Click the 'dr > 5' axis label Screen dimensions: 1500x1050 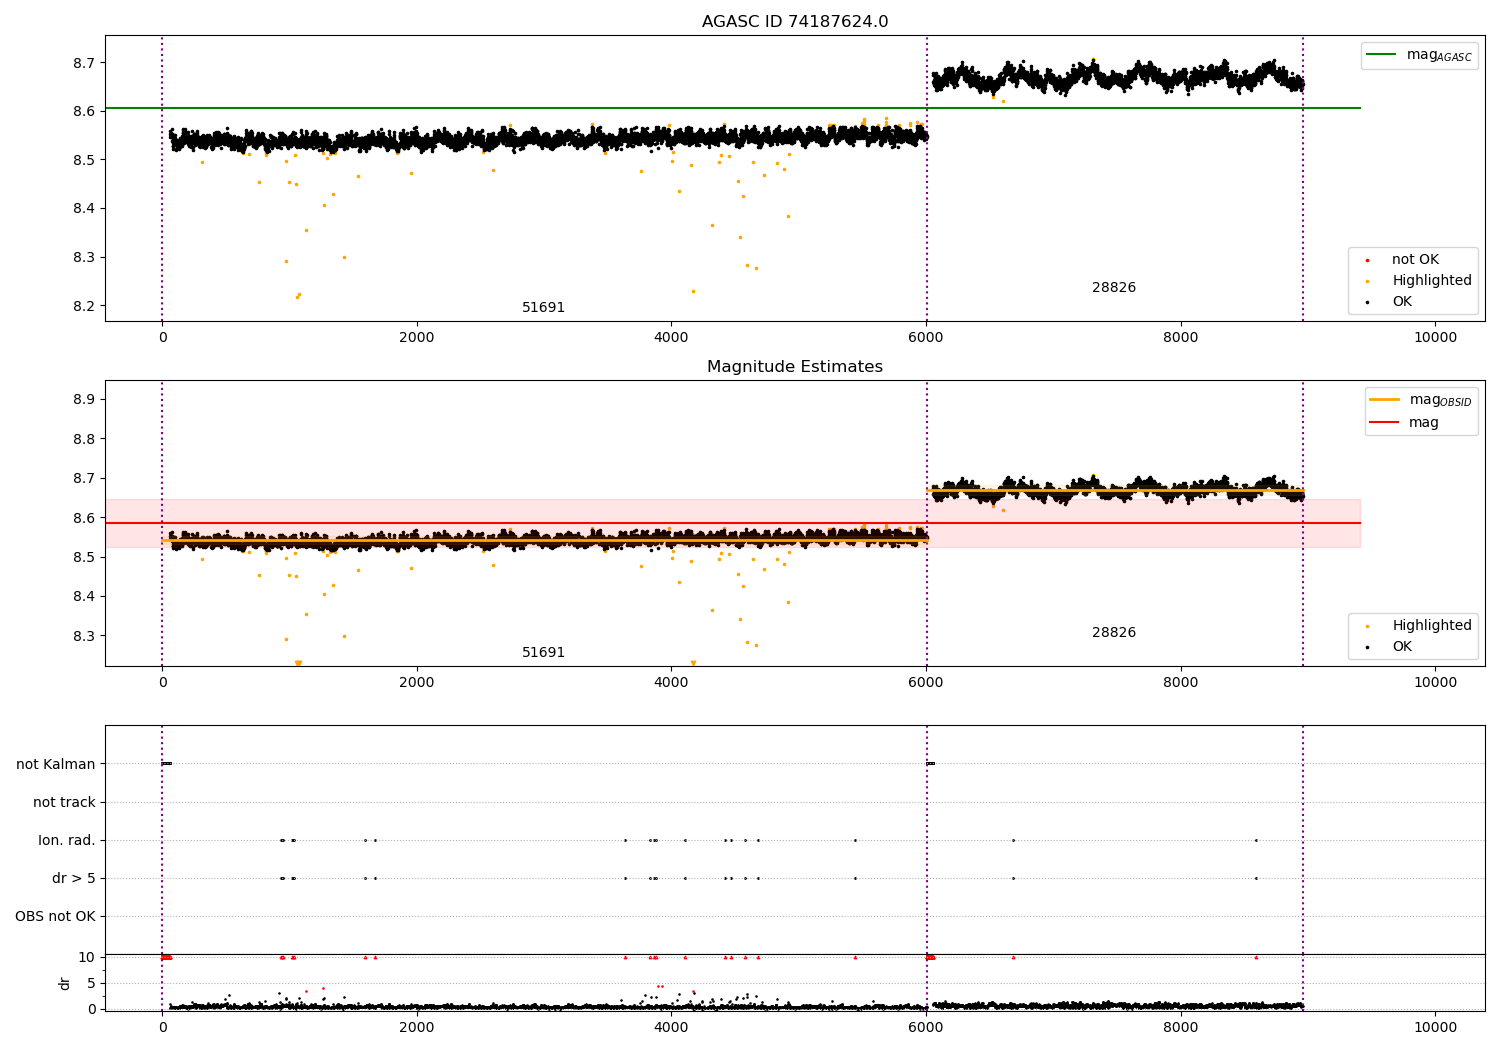(x=74, y=878)
